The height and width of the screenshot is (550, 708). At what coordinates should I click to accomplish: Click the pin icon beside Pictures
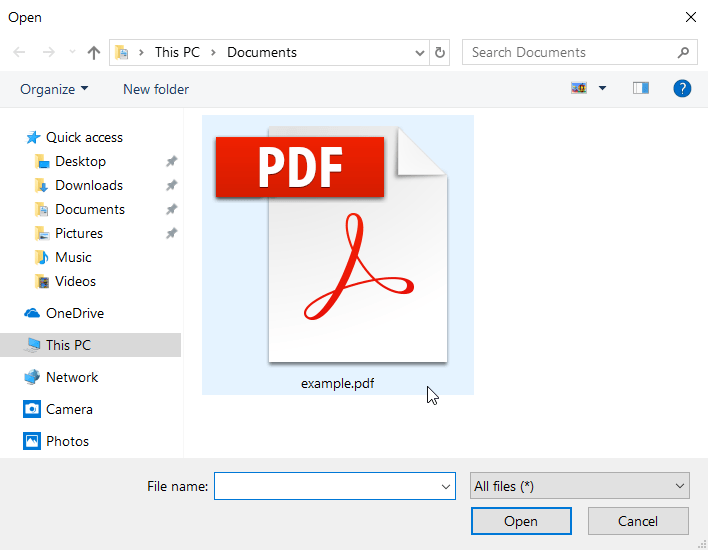click(171, 233)
